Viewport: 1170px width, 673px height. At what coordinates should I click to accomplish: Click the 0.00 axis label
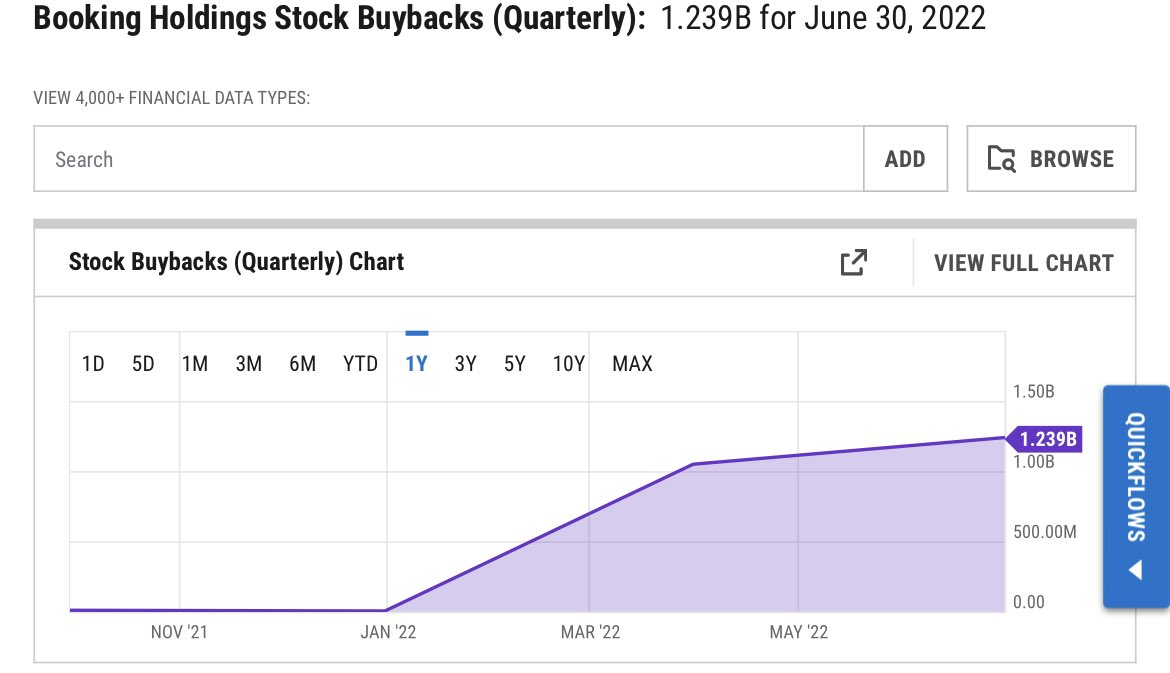1028,602
